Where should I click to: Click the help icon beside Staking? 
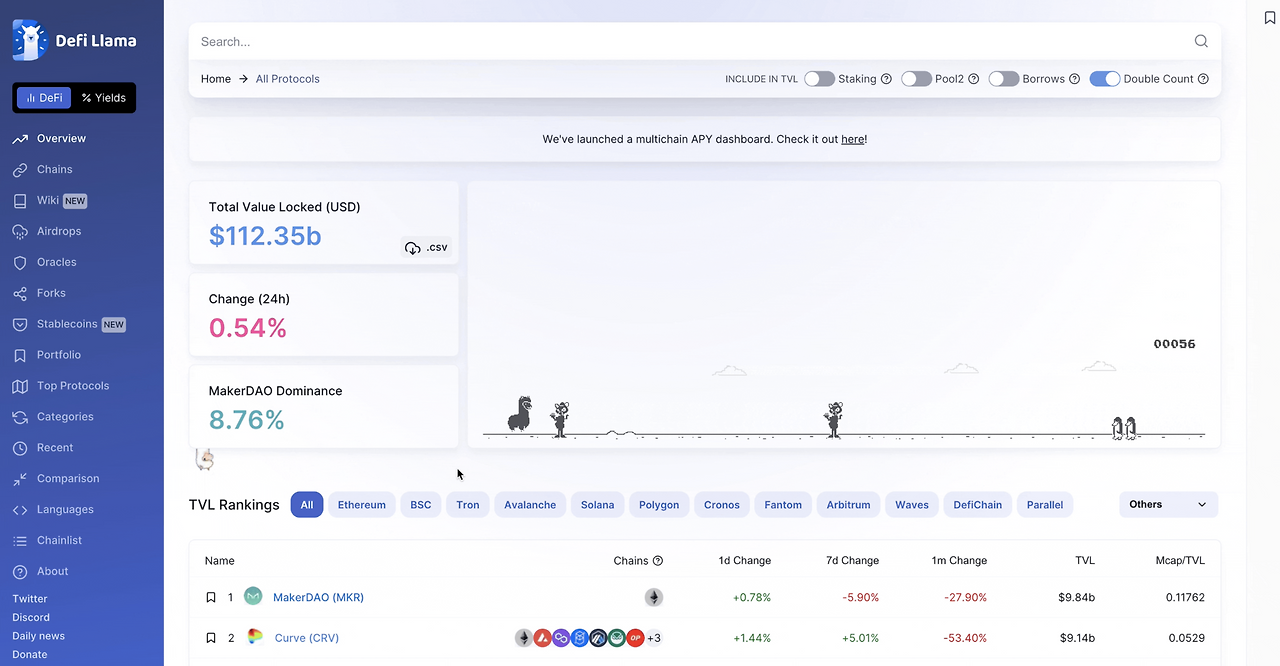tap(886, 79)
